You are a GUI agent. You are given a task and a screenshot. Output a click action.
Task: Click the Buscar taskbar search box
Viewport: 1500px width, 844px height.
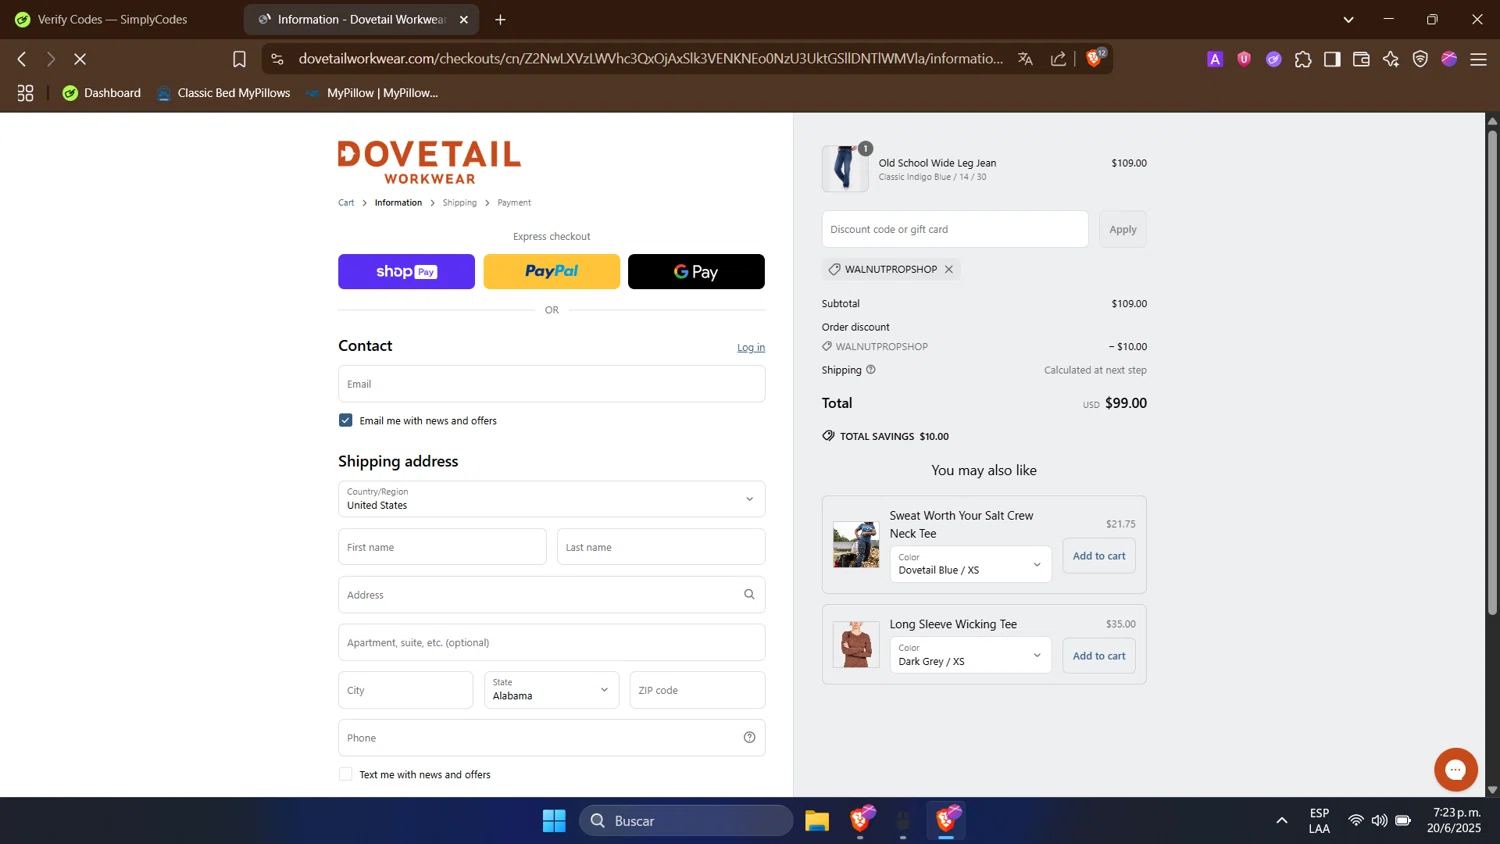pyautogui.click(x=686, y=821)
